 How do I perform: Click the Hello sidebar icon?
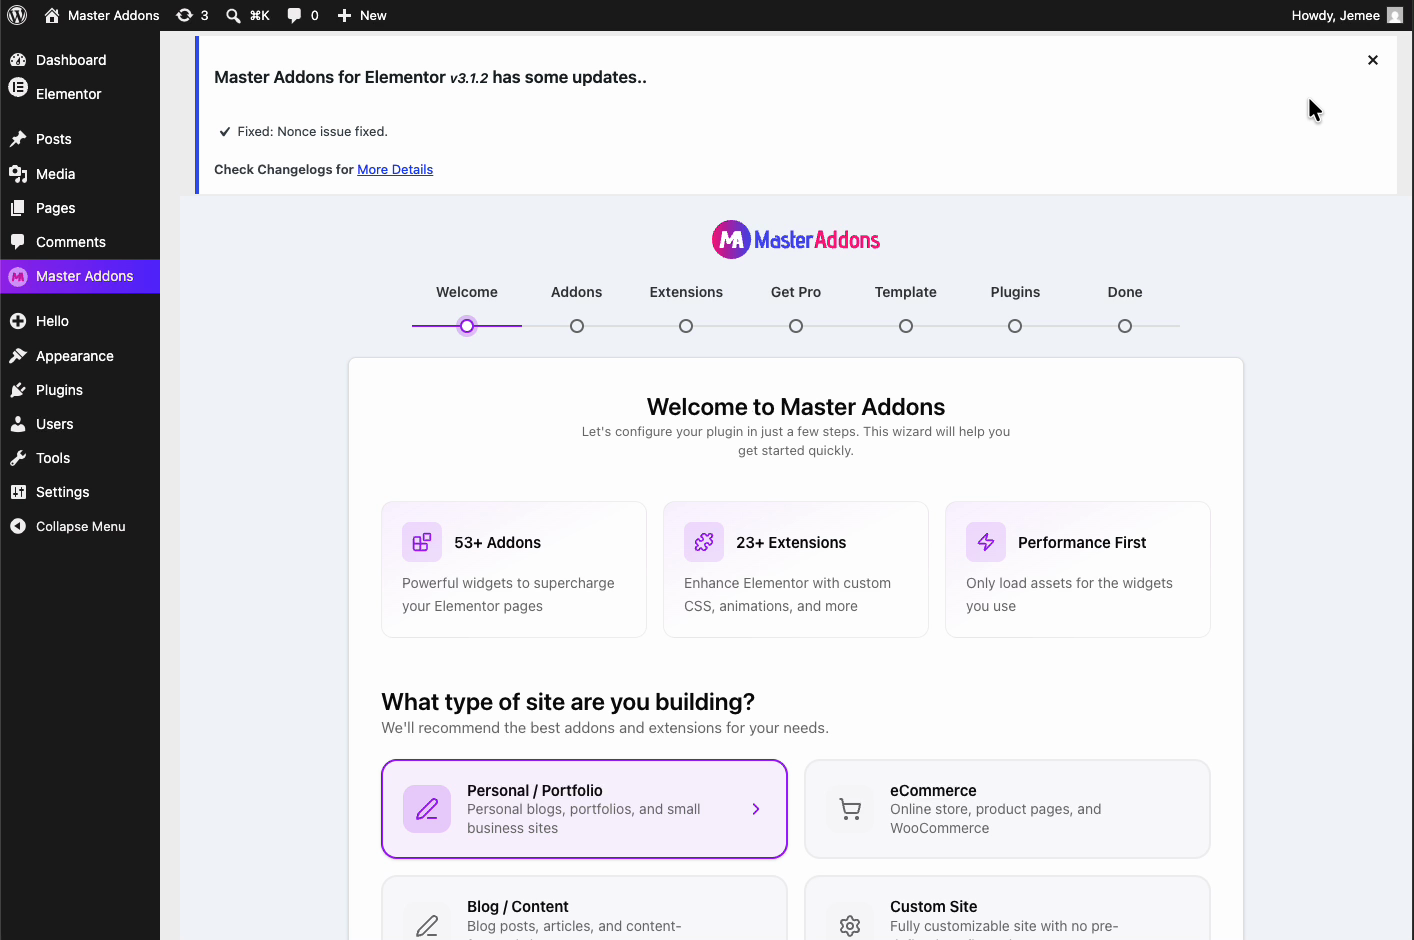coord(18,321)
